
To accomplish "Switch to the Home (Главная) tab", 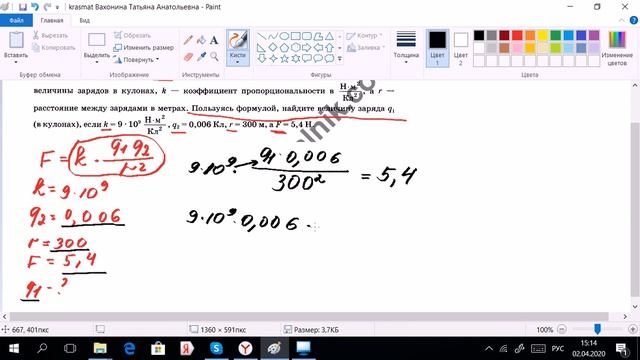I will 52,20.
